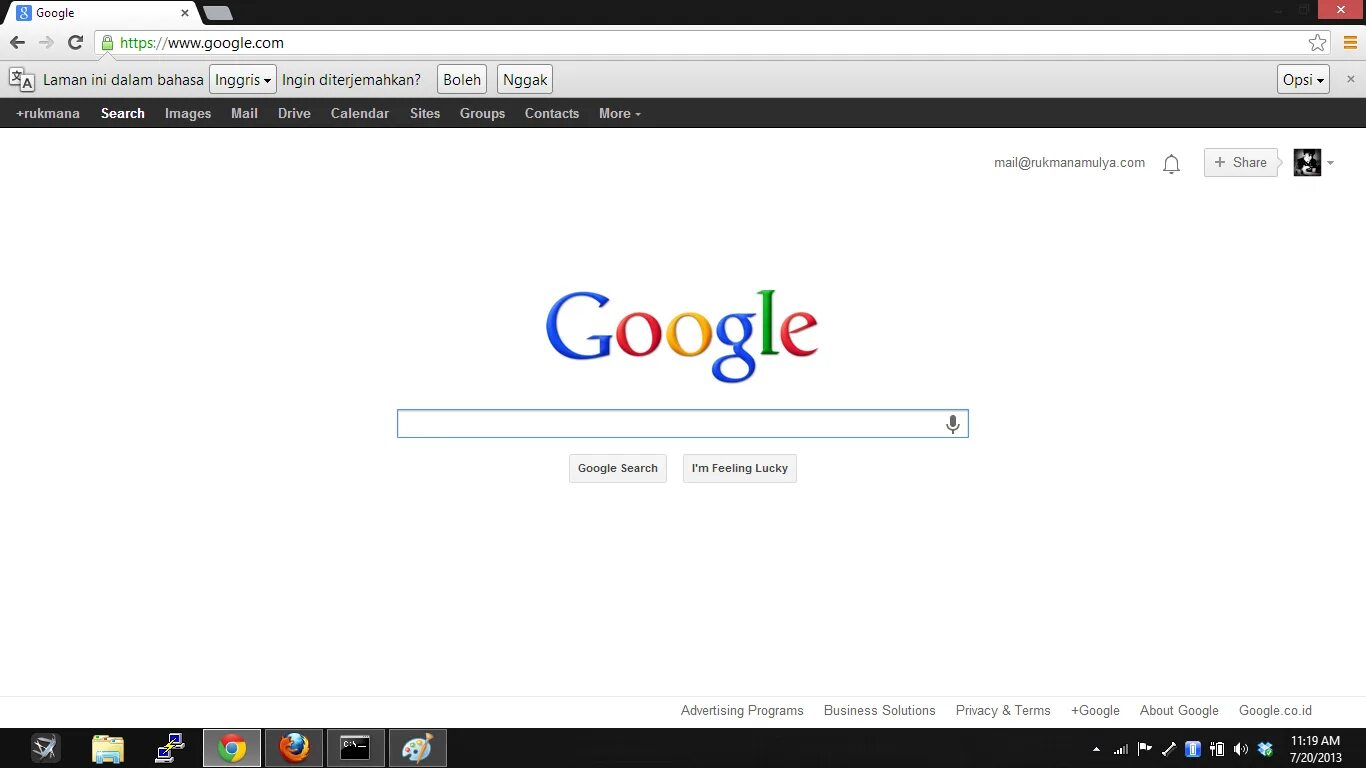Reload the page with the refresh icon
Screen dimensions: 1366x768
tap(75, 43)
